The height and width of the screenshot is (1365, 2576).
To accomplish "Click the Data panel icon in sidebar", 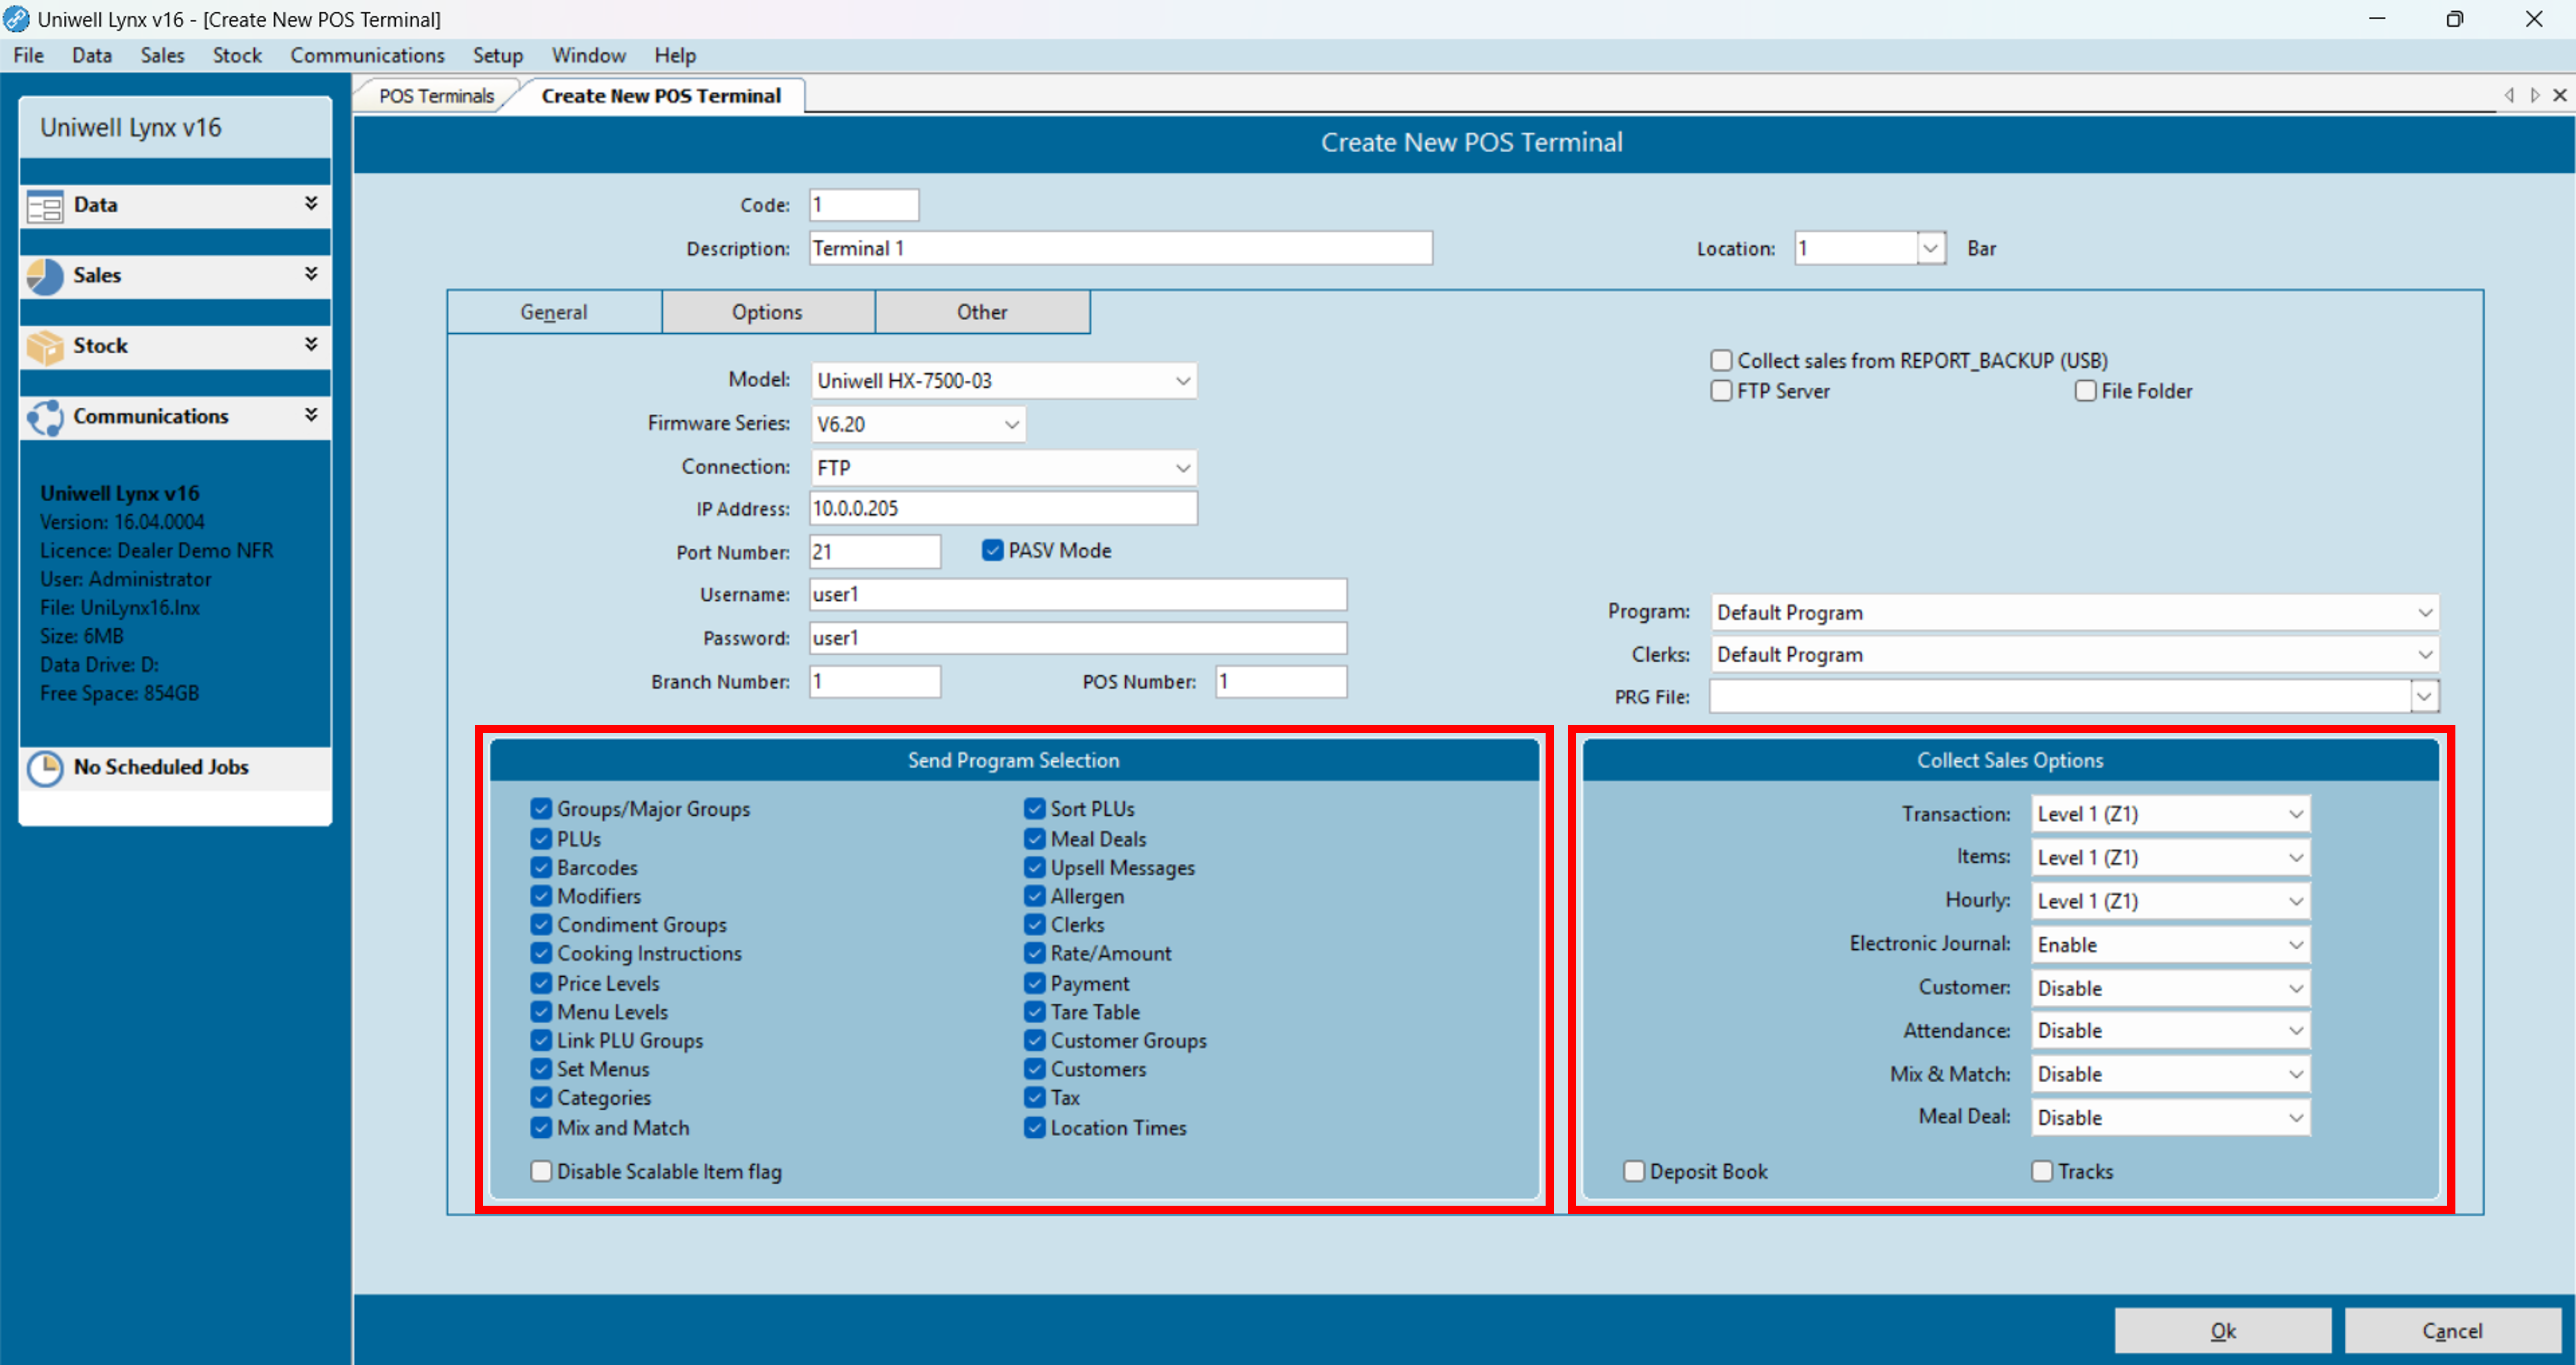I will [x=45, y=206].
